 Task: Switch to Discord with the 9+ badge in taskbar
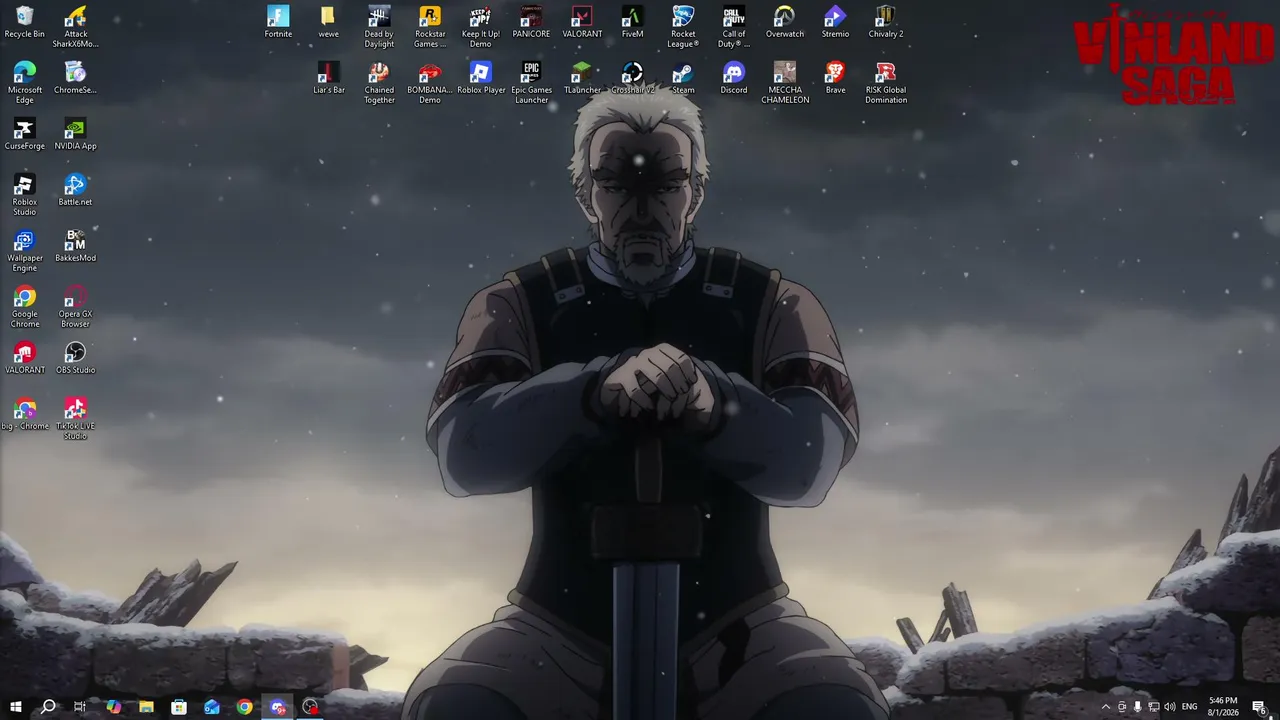278,707
